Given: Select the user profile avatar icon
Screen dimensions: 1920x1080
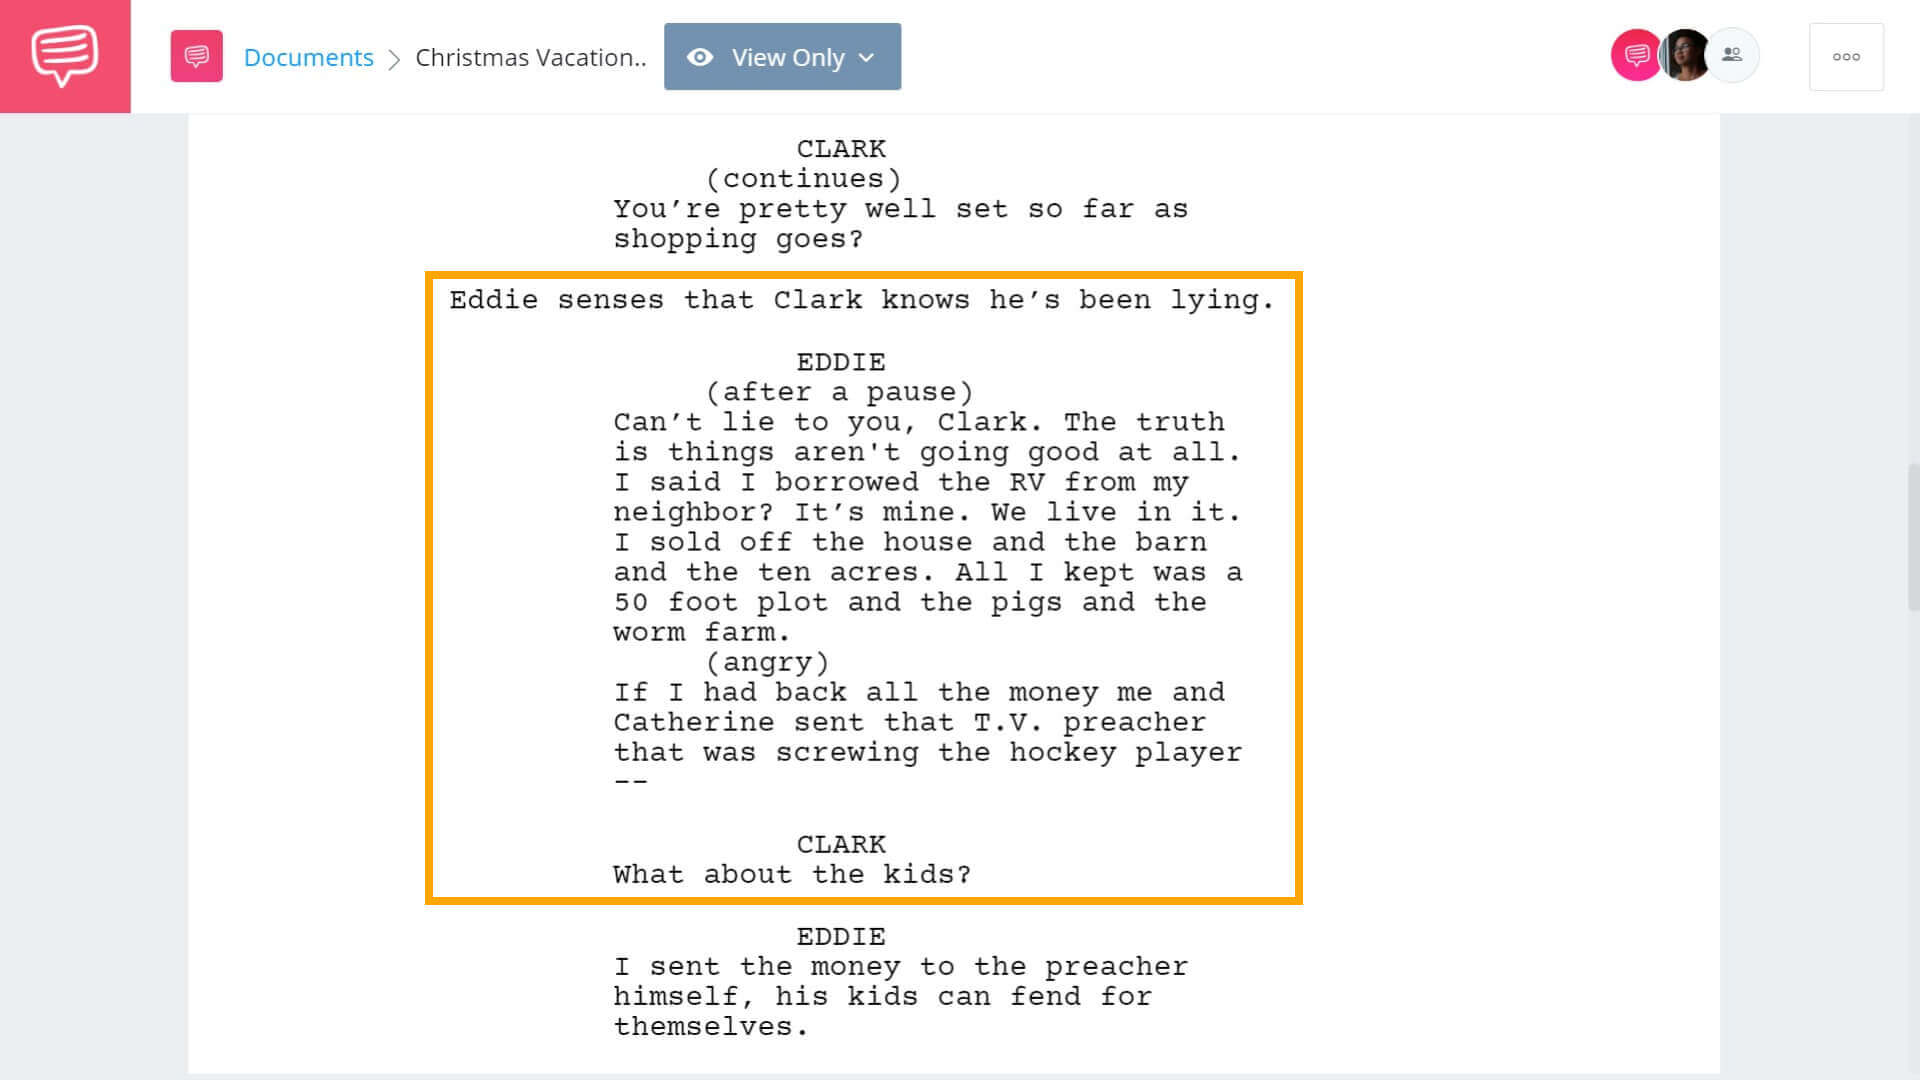Looking at the screenshot, I should pos(1685,55).
